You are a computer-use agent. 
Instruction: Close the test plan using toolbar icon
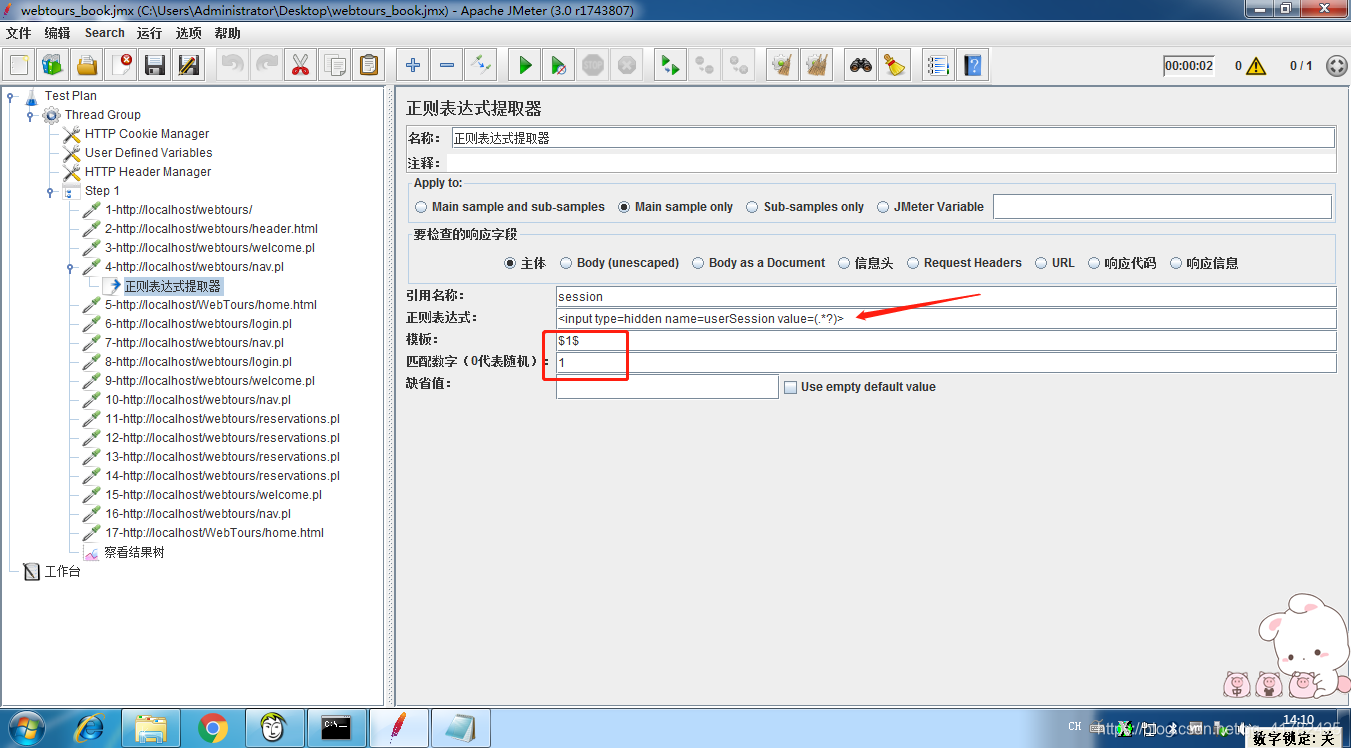pyautogui.click(x=121, y=66)
